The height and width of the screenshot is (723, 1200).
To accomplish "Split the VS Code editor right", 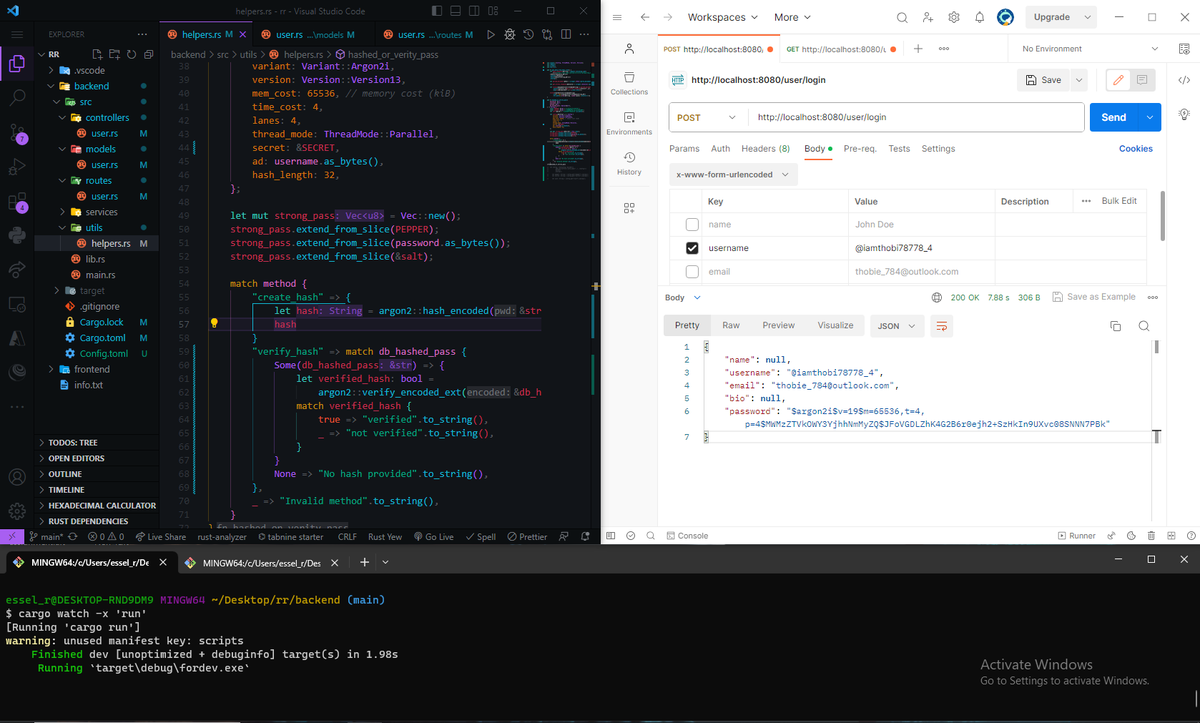I will pos(567,35).
